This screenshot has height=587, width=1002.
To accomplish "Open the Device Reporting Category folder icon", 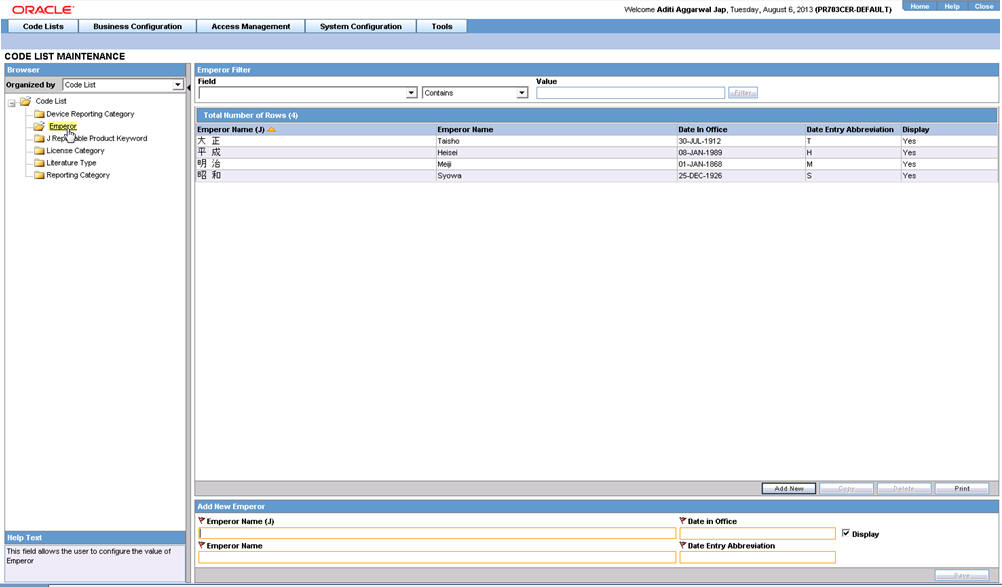I will point(39,114).
